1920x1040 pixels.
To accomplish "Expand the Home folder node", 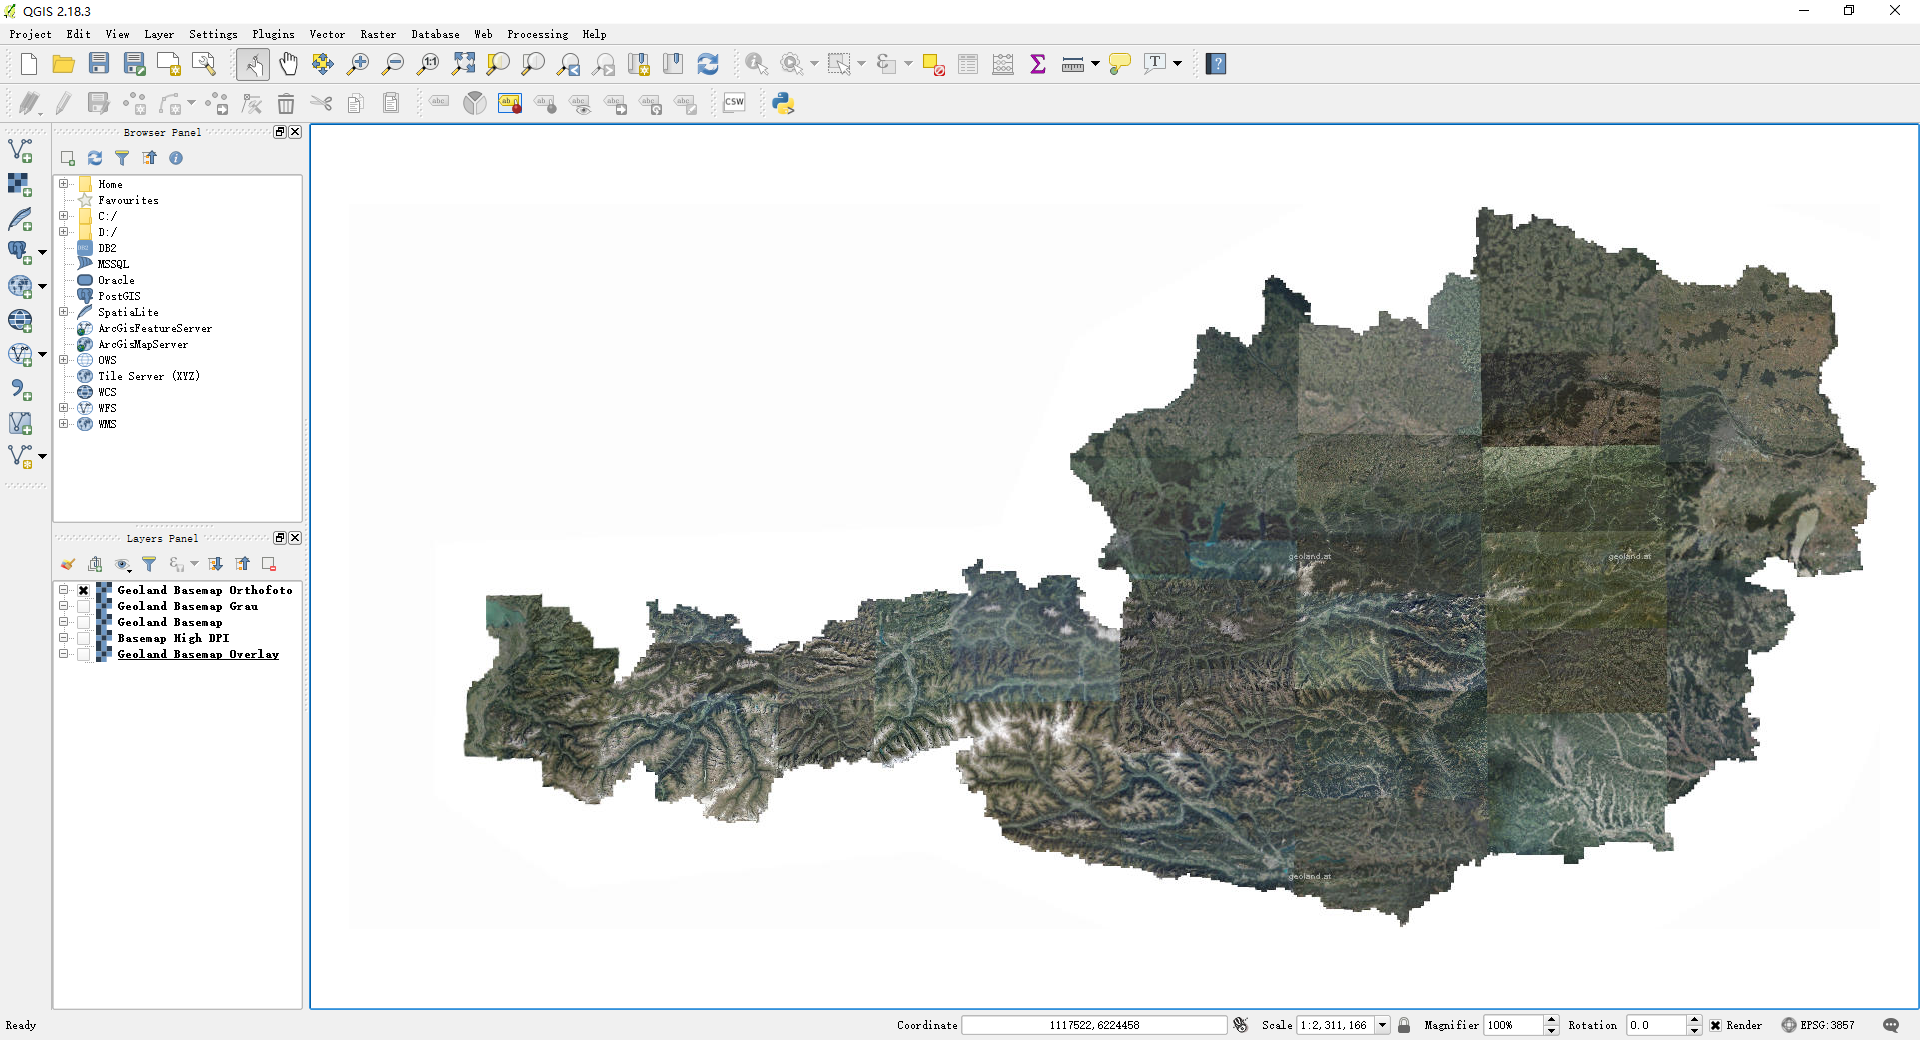I will tap(64, 184).
